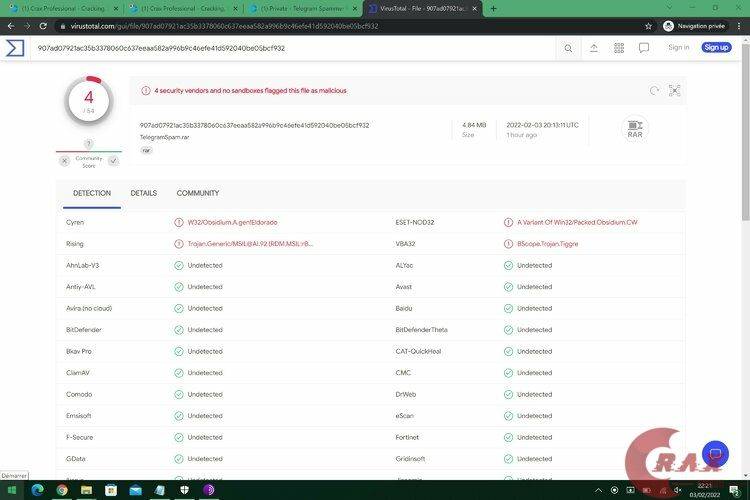
Task: Open a new browser tab with plus
Action: pyautogui.click(x=493, y=8)
